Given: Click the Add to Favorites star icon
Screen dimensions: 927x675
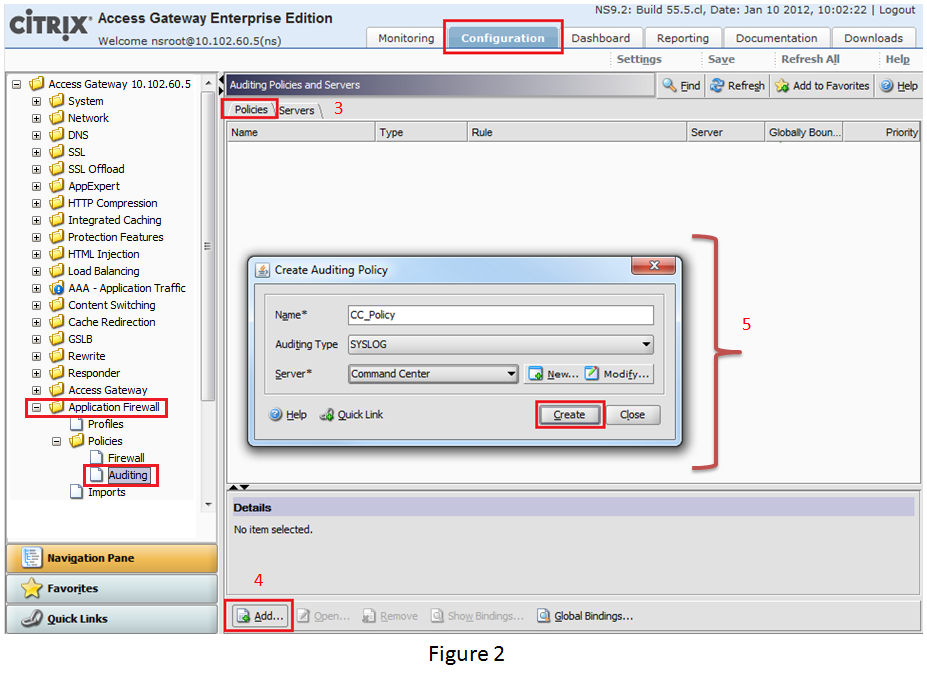Looking at the screenshot, I should [x=782, y=86].
